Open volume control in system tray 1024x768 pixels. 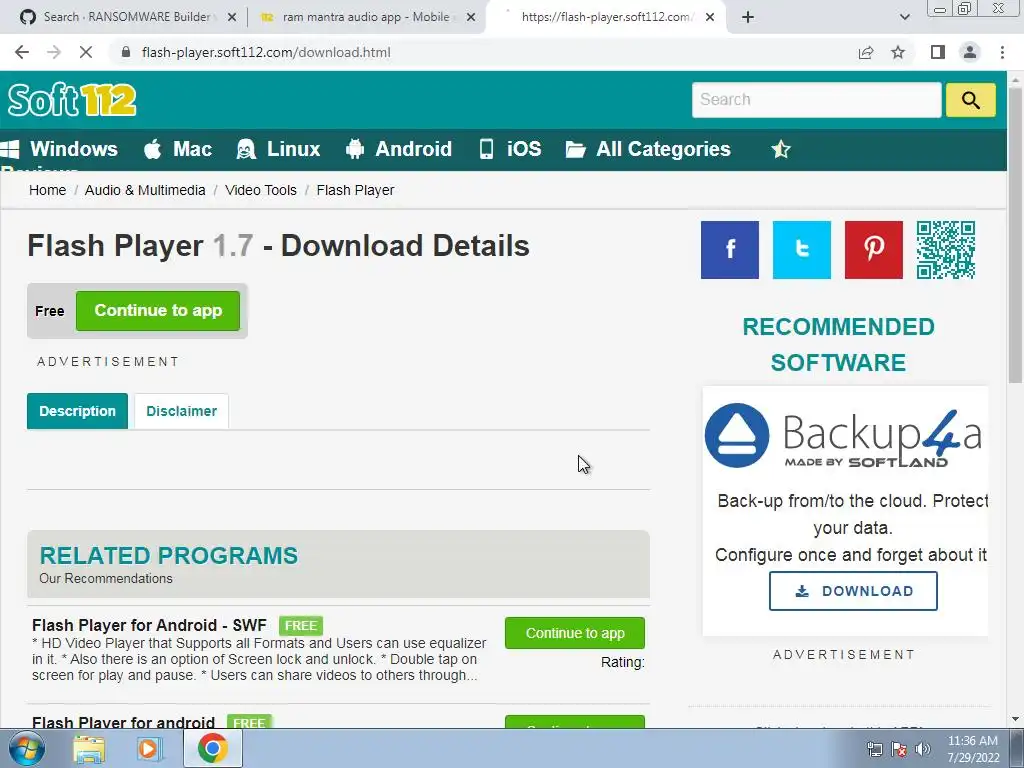(923, 749)
